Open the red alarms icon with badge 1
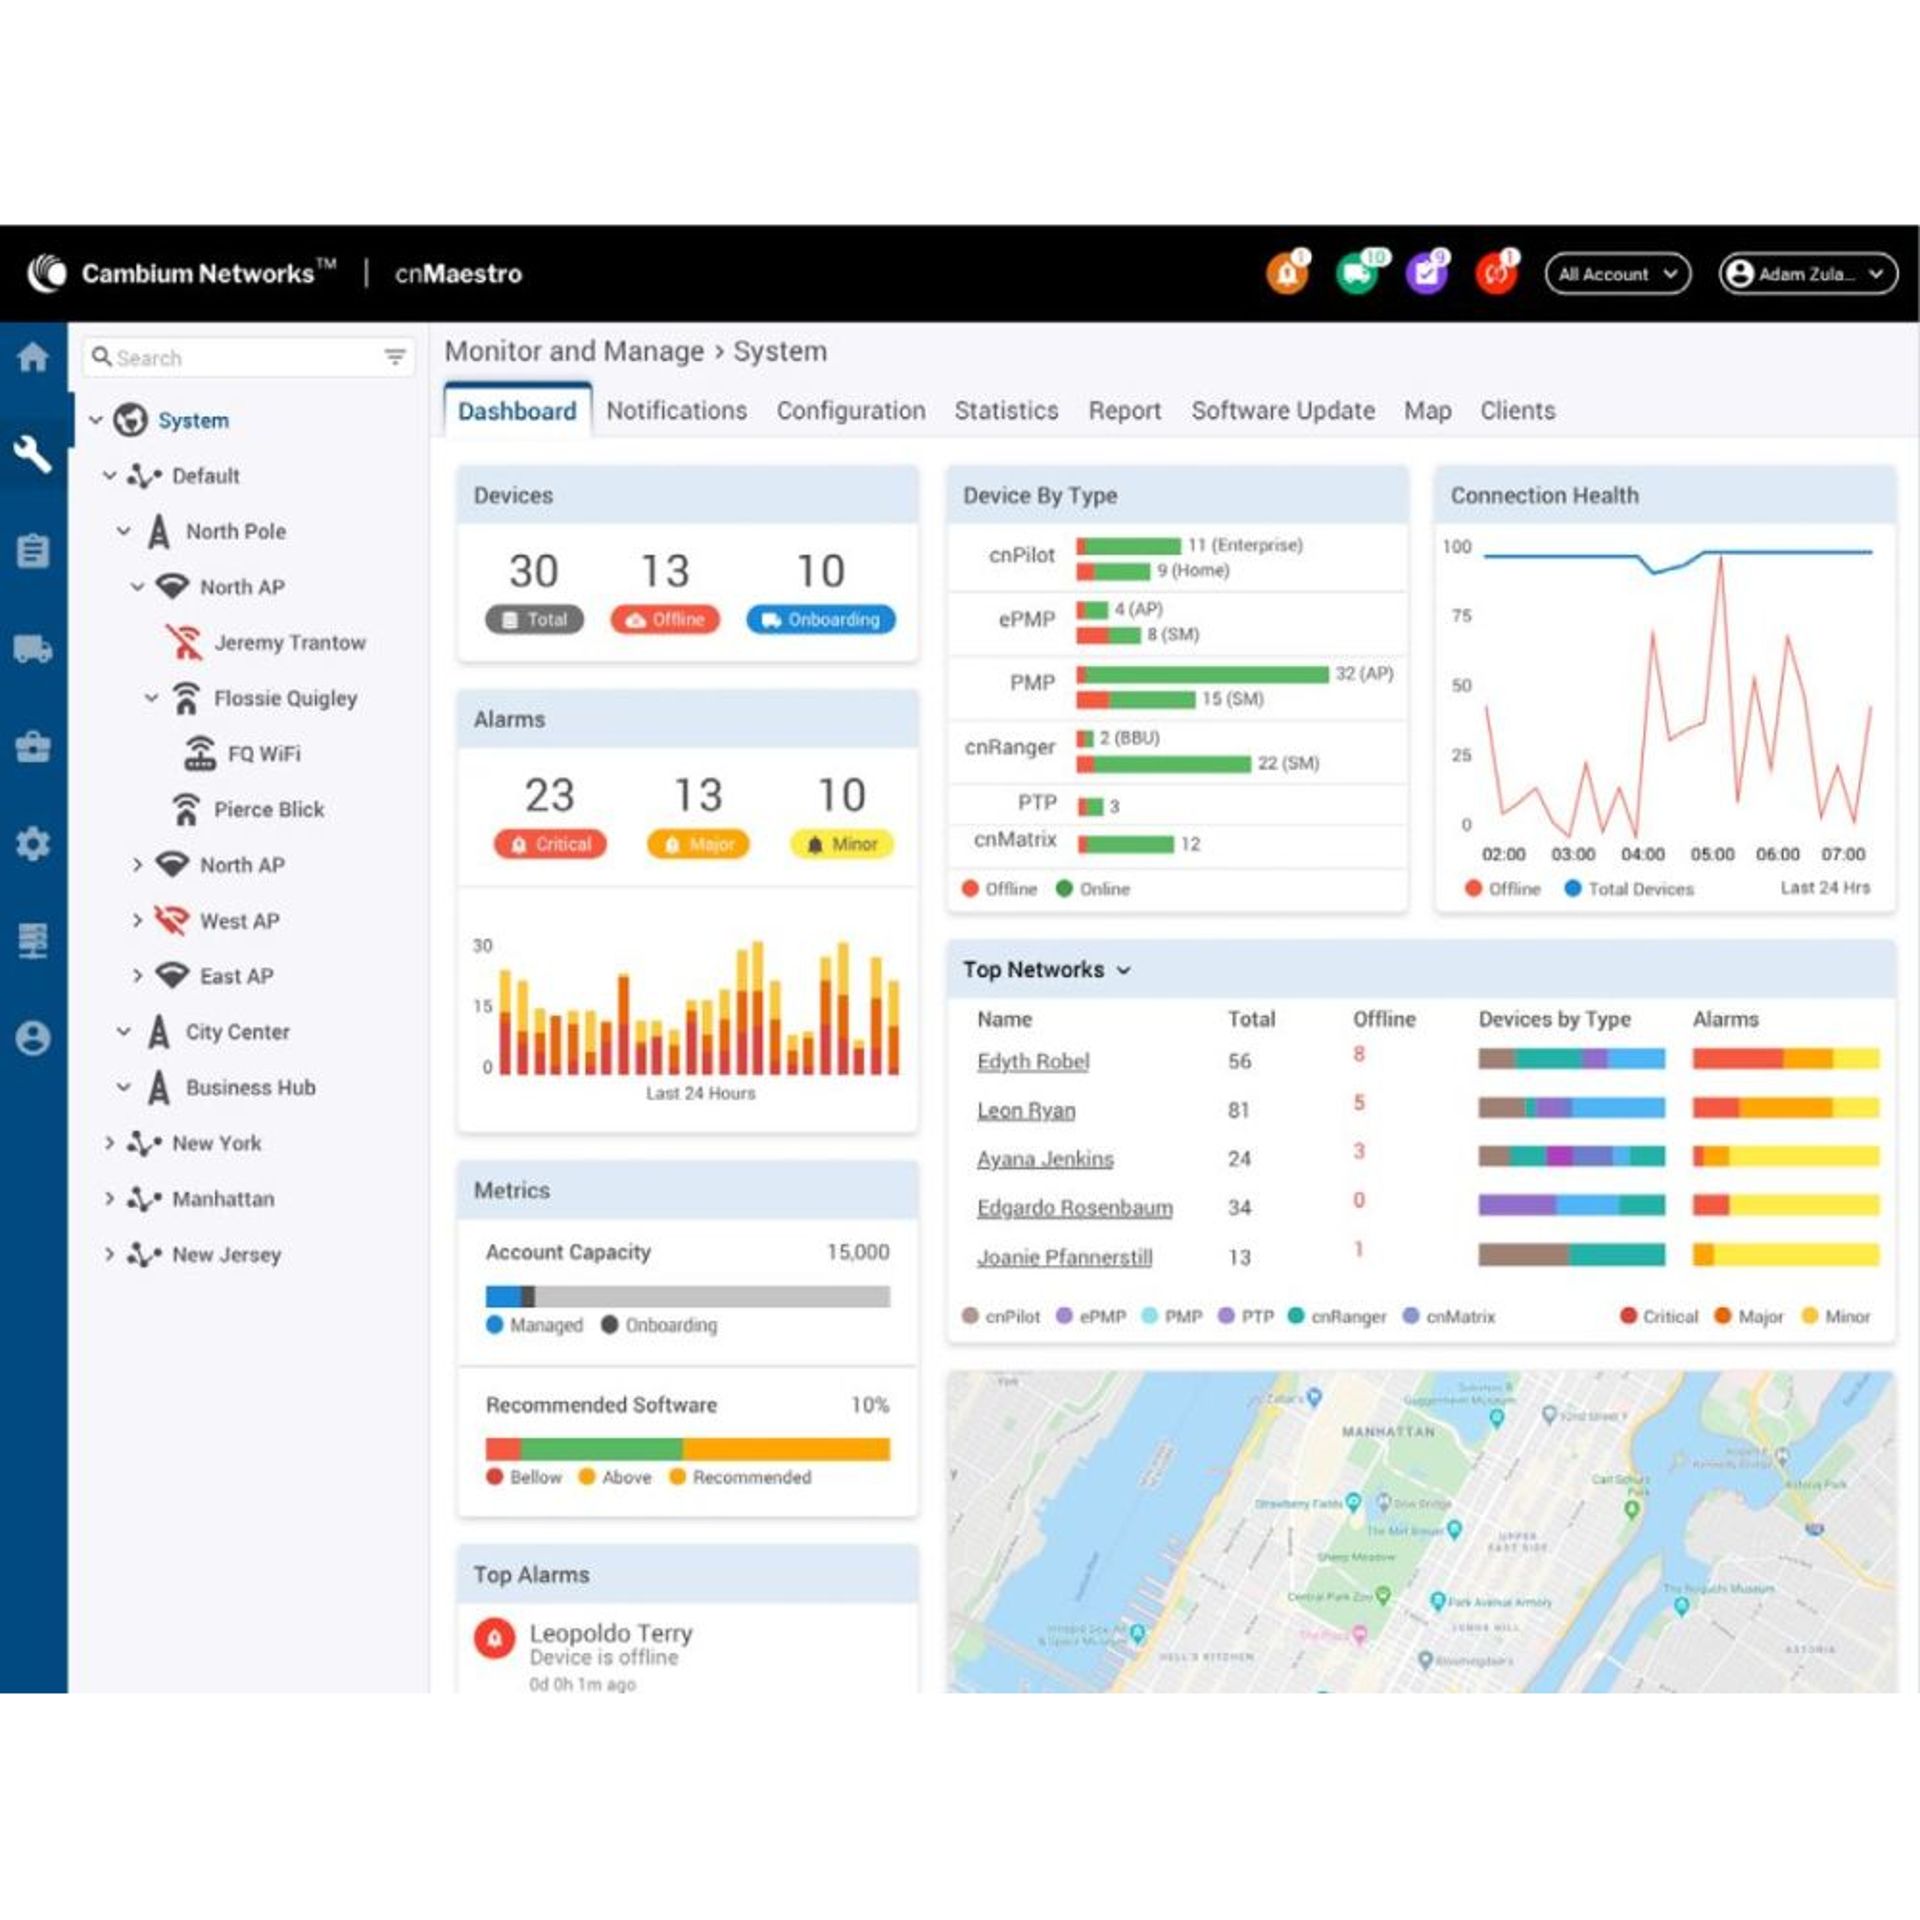 click(1497, 272)
